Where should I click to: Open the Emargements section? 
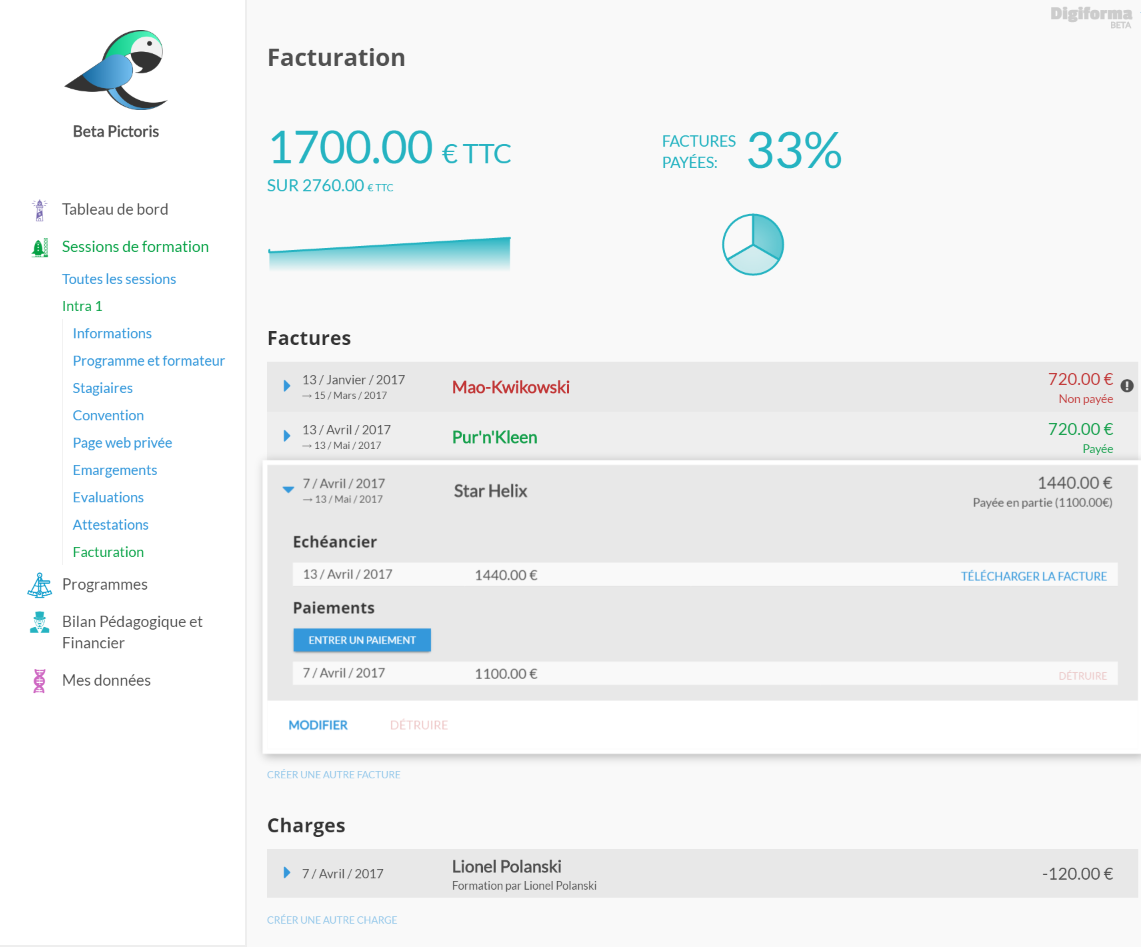[x=115, y=470]
